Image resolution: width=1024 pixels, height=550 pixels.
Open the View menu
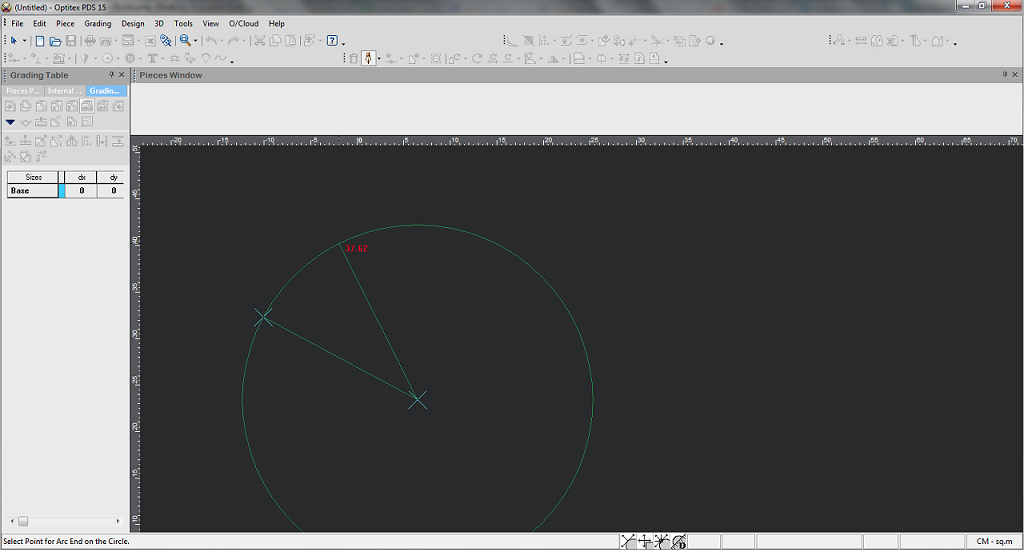point(210,24)
